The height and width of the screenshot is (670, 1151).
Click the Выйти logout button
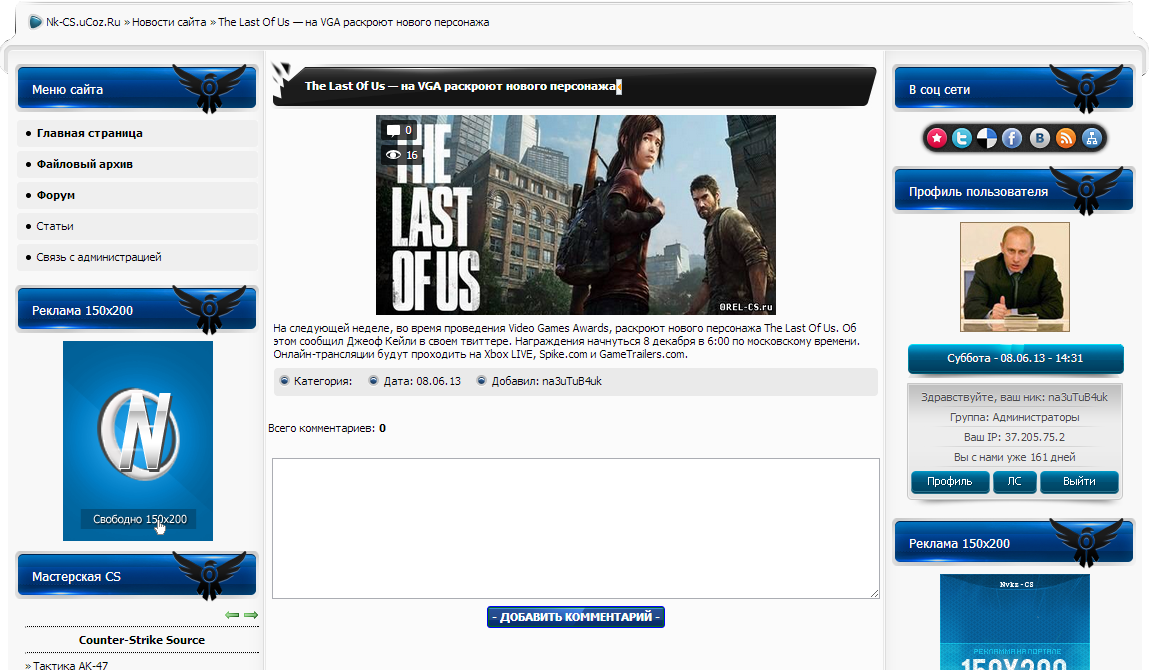[1078, 482]
